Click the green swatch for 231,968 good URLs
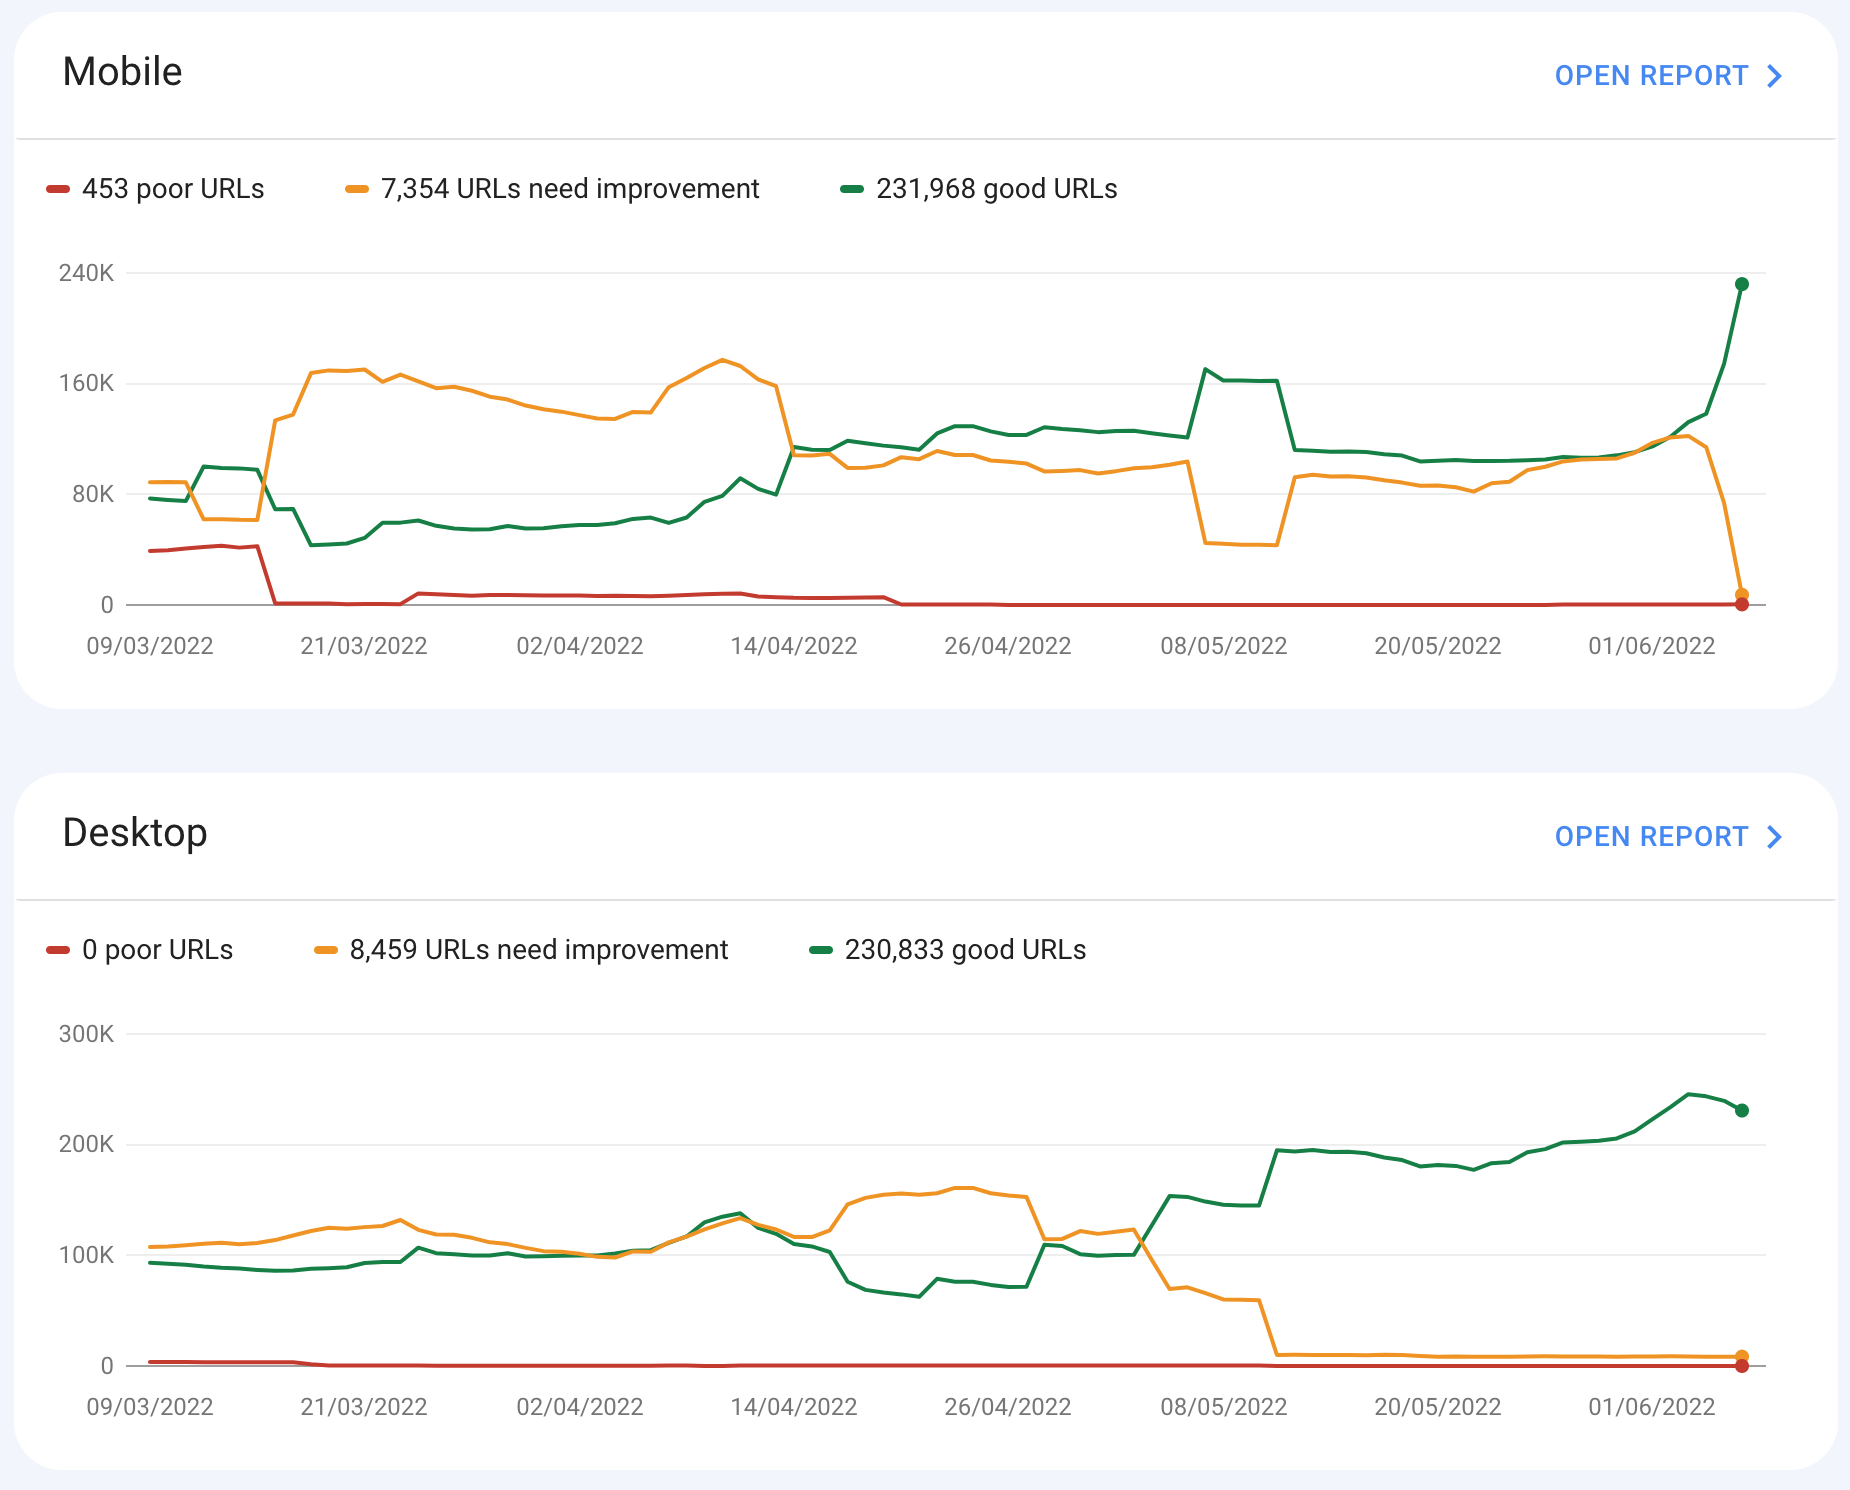Viewport: 1850px width, 1490px height. tap(852, 189)
